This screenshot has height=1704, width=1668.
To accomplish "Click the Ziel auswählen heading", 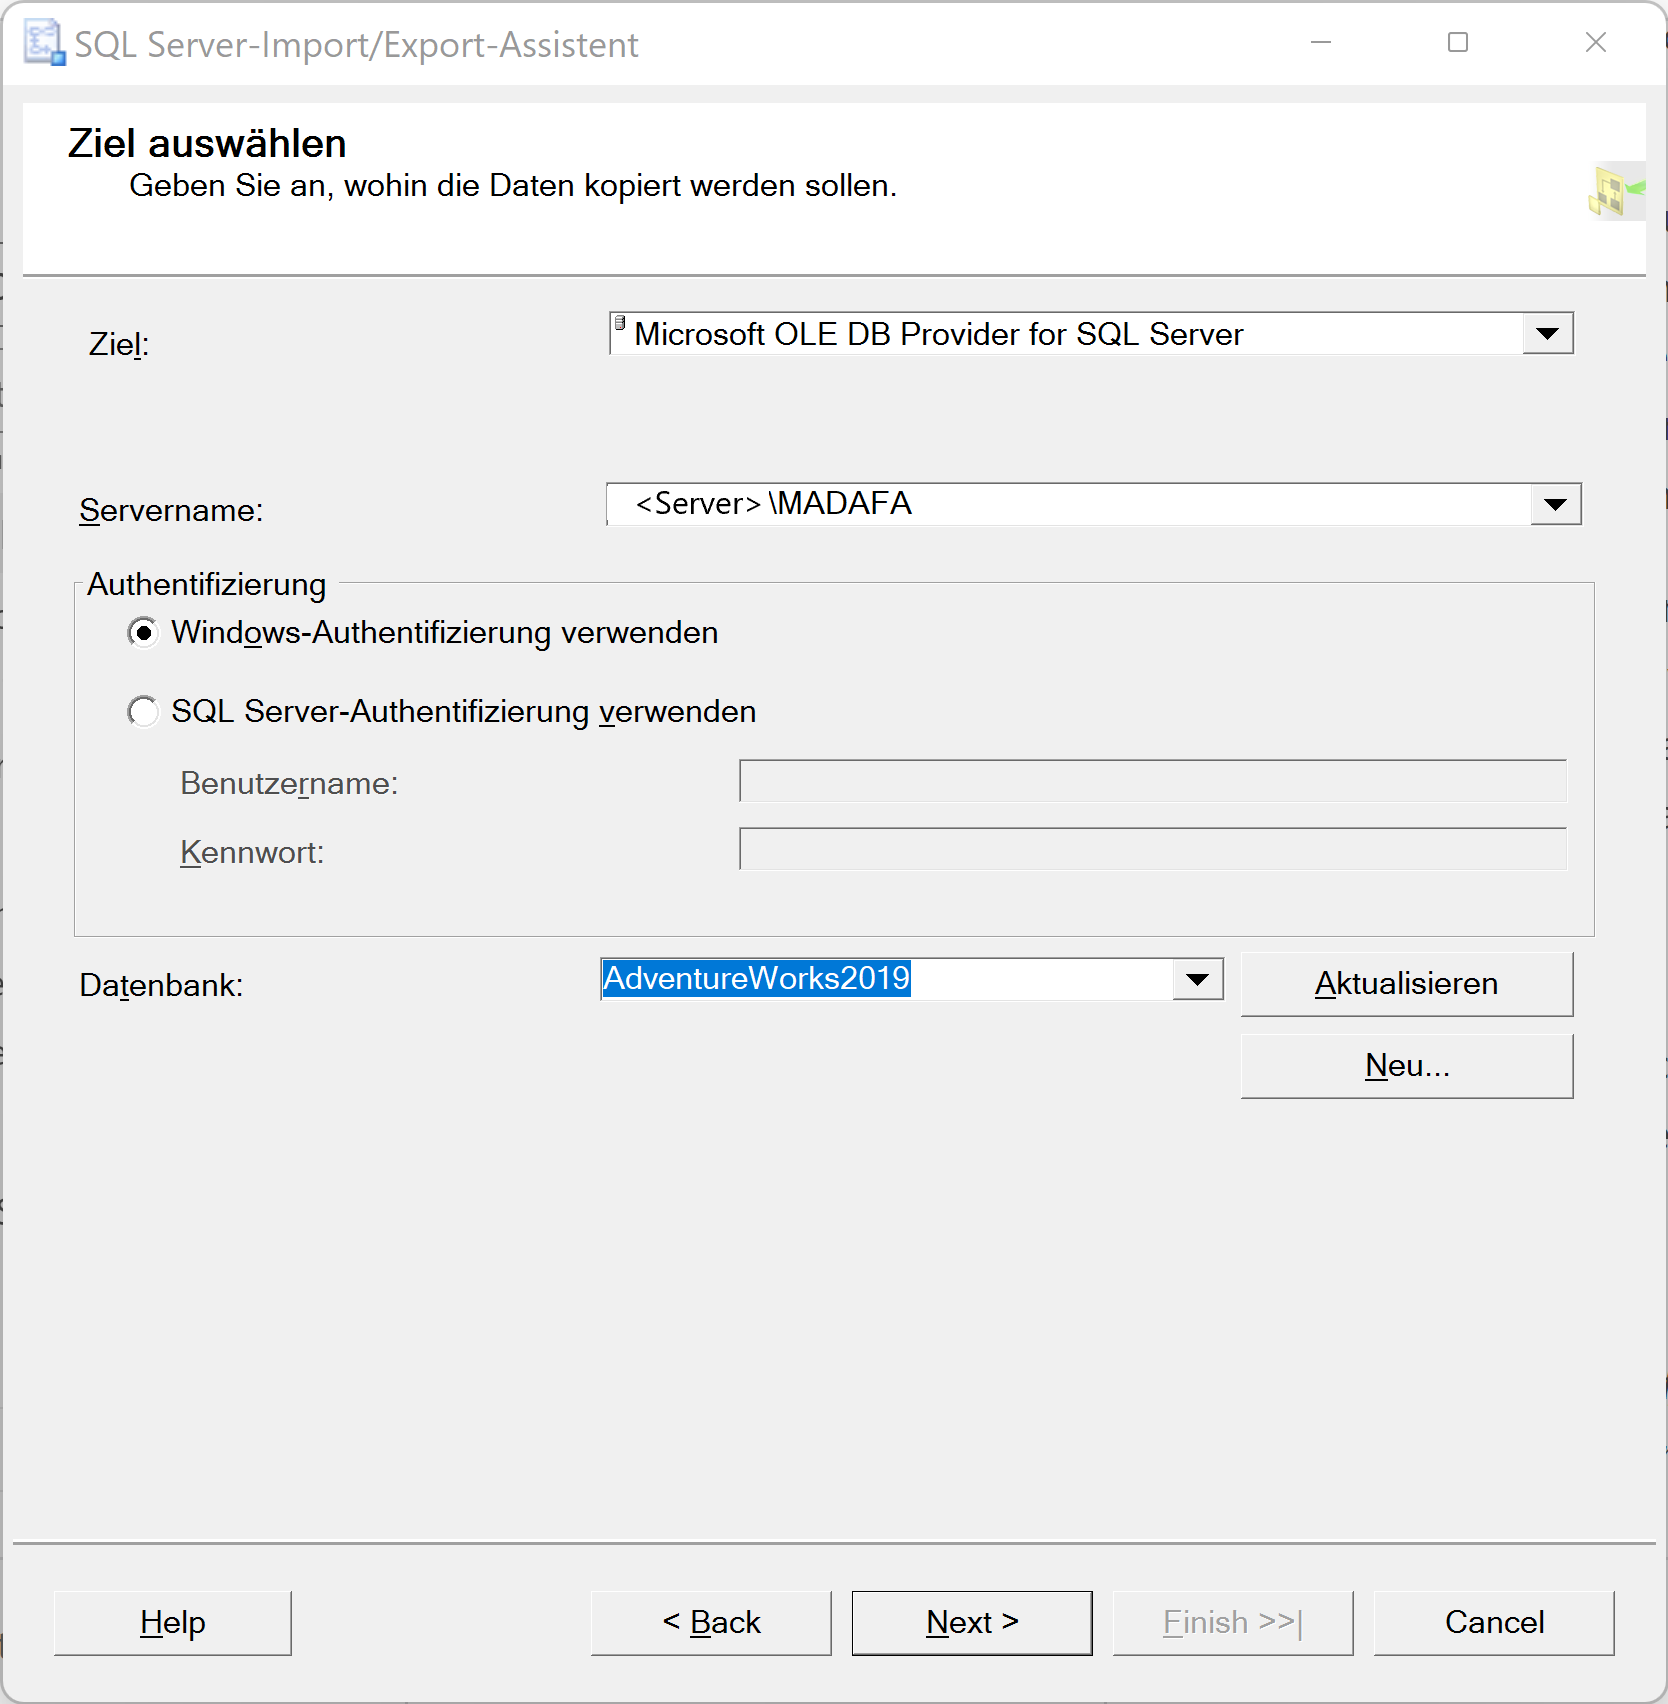I will point(207,144).
